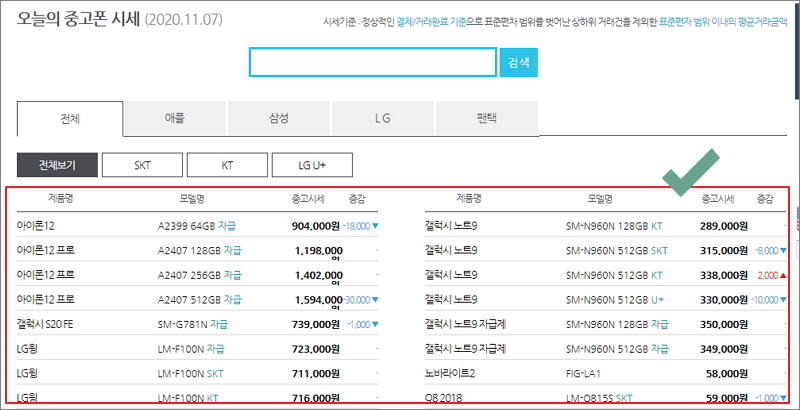
Task: Click the -1,000 arrow in the S20 FE row
Action: point(363,324)
